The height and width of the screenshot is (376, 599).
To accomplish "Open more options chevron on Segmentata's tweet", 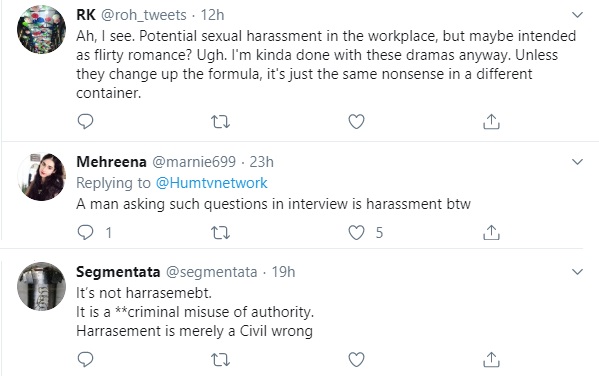I will pyautogui.click(x=577, y=272).
